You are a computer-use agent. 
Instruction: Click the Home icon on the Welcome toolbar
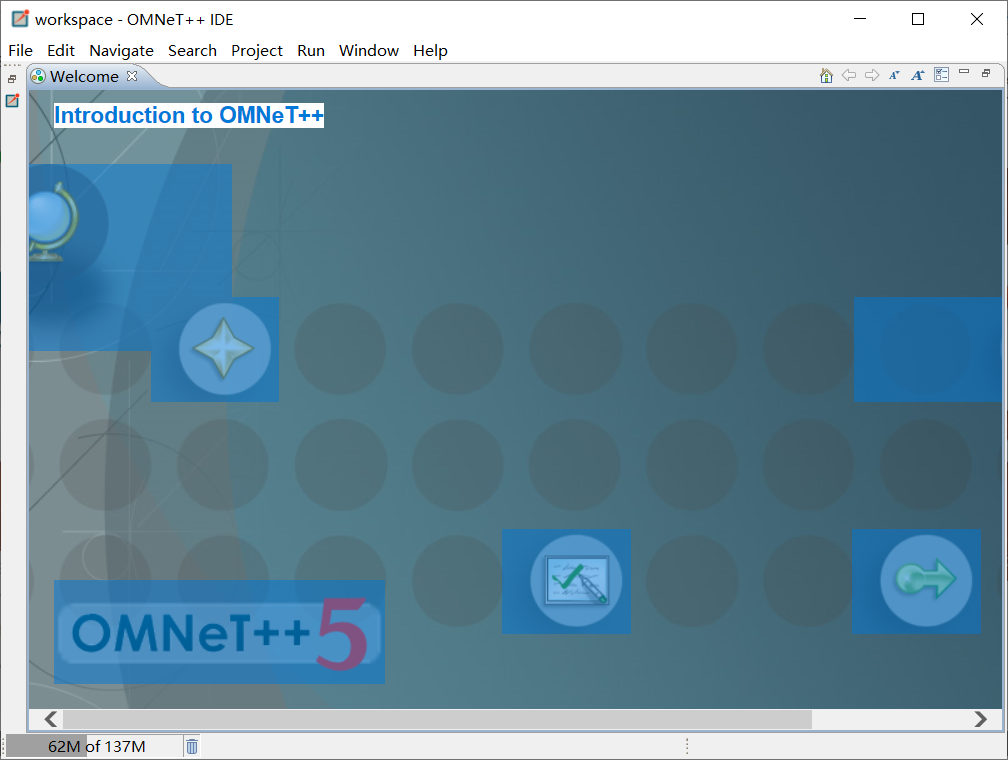point(825,74)
